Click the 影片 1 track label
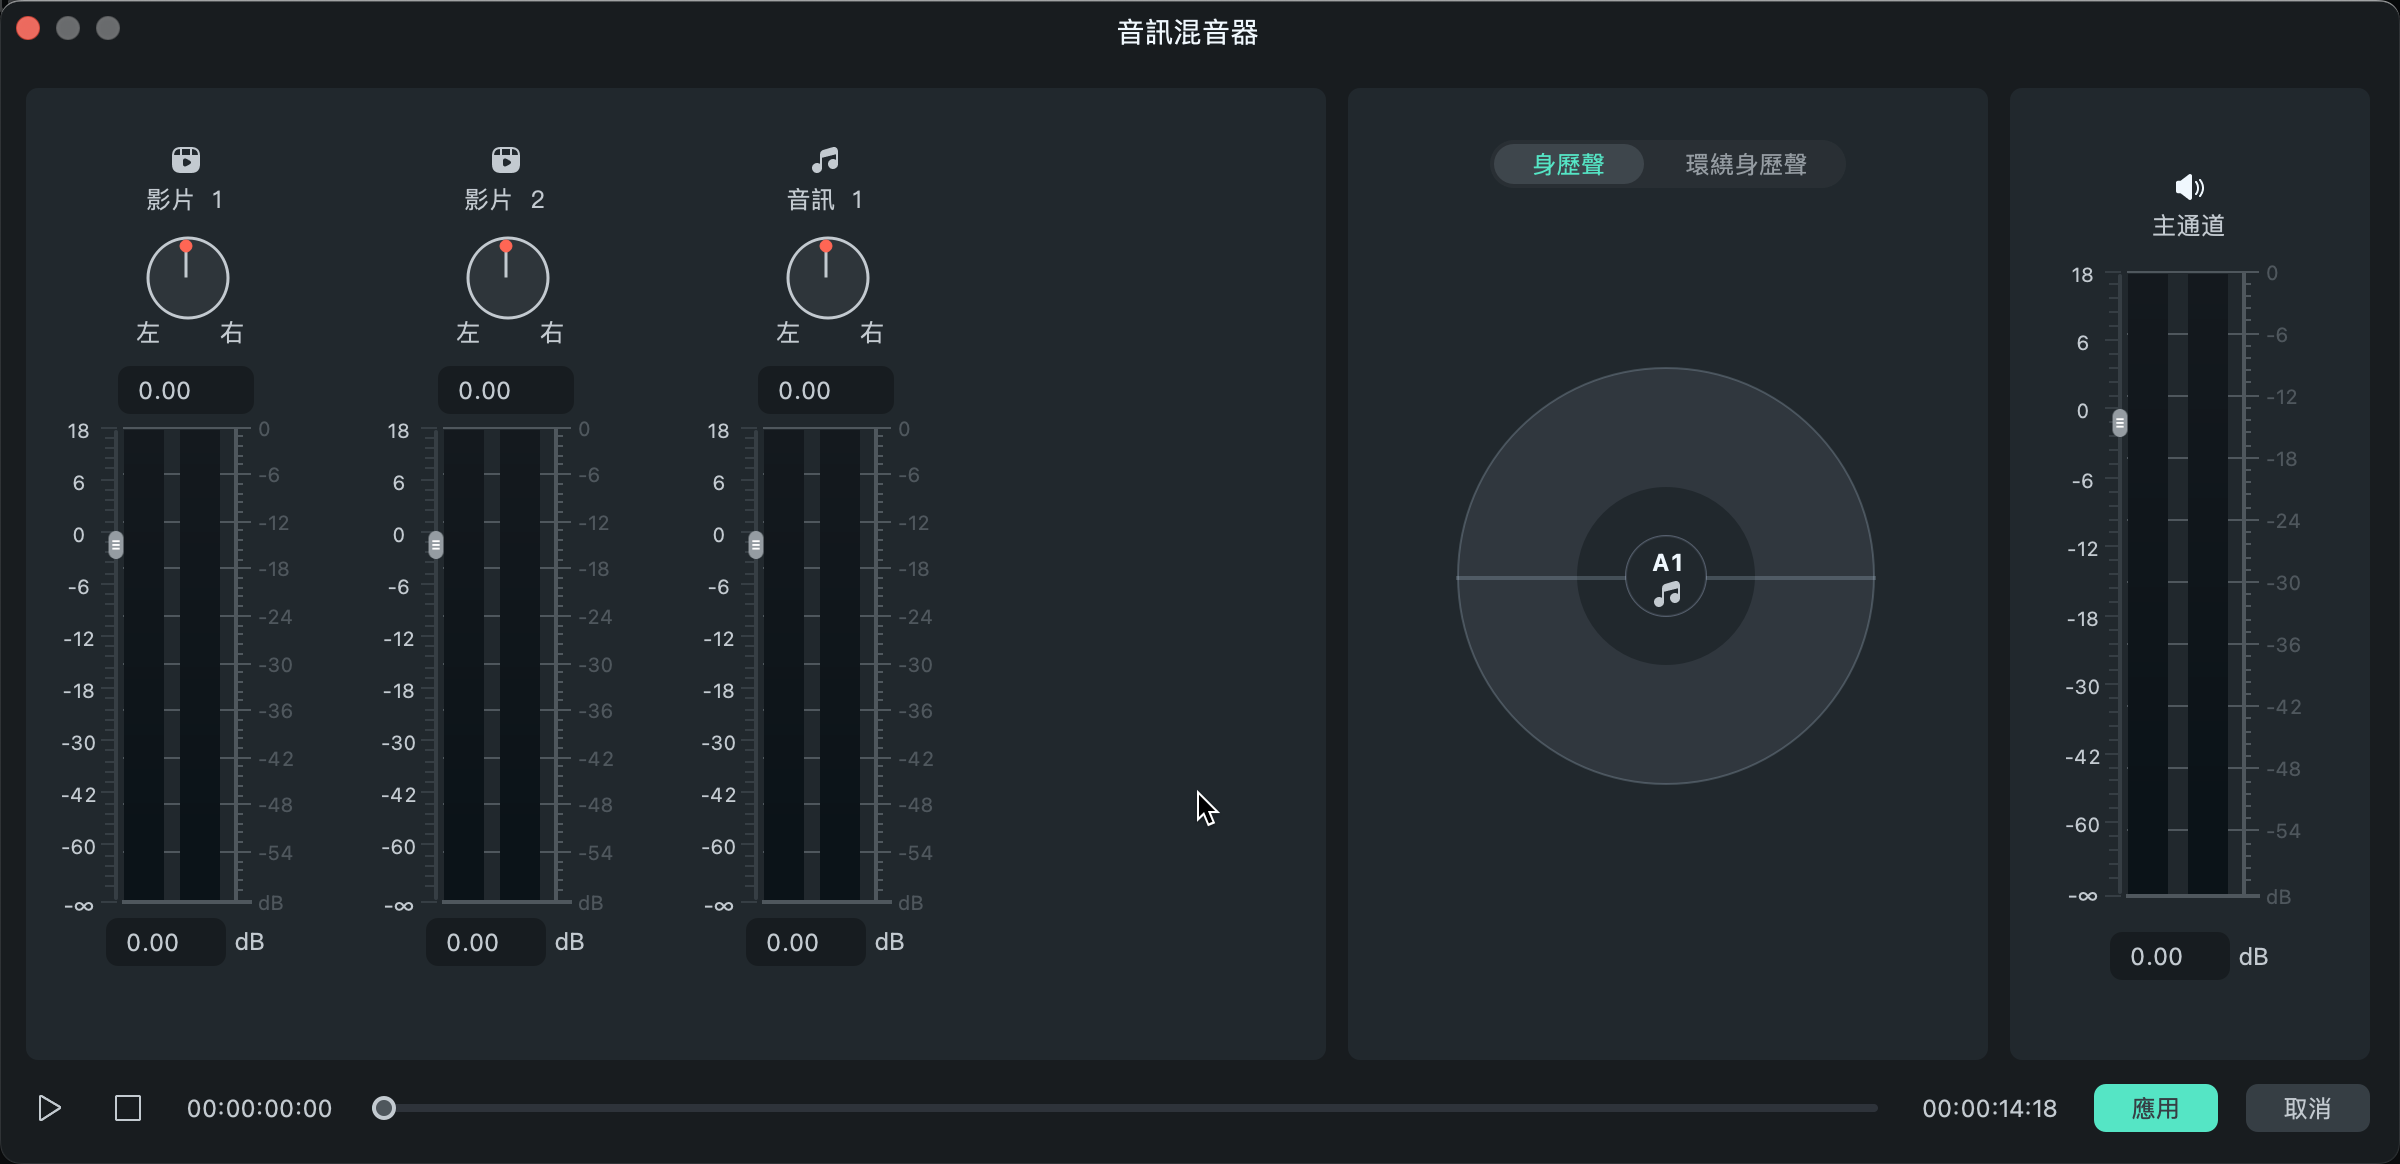Screen dimensions: 2400x1164 tap(185, 200)
